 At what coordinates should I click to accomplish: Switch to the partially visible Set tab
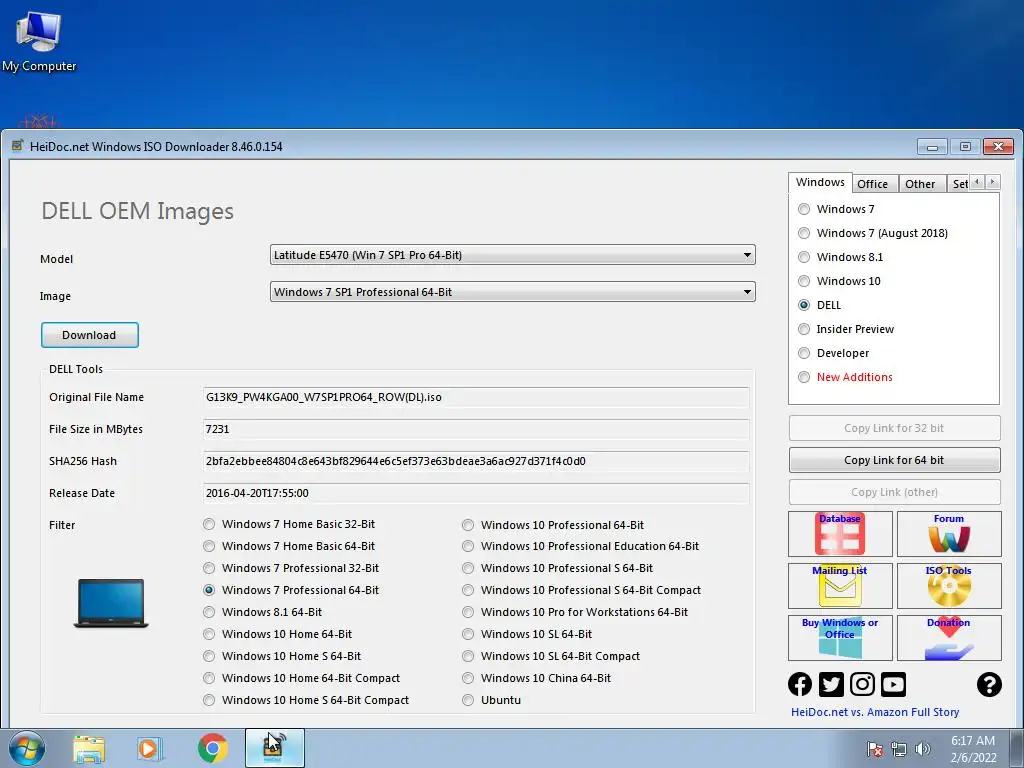point(959,184)
